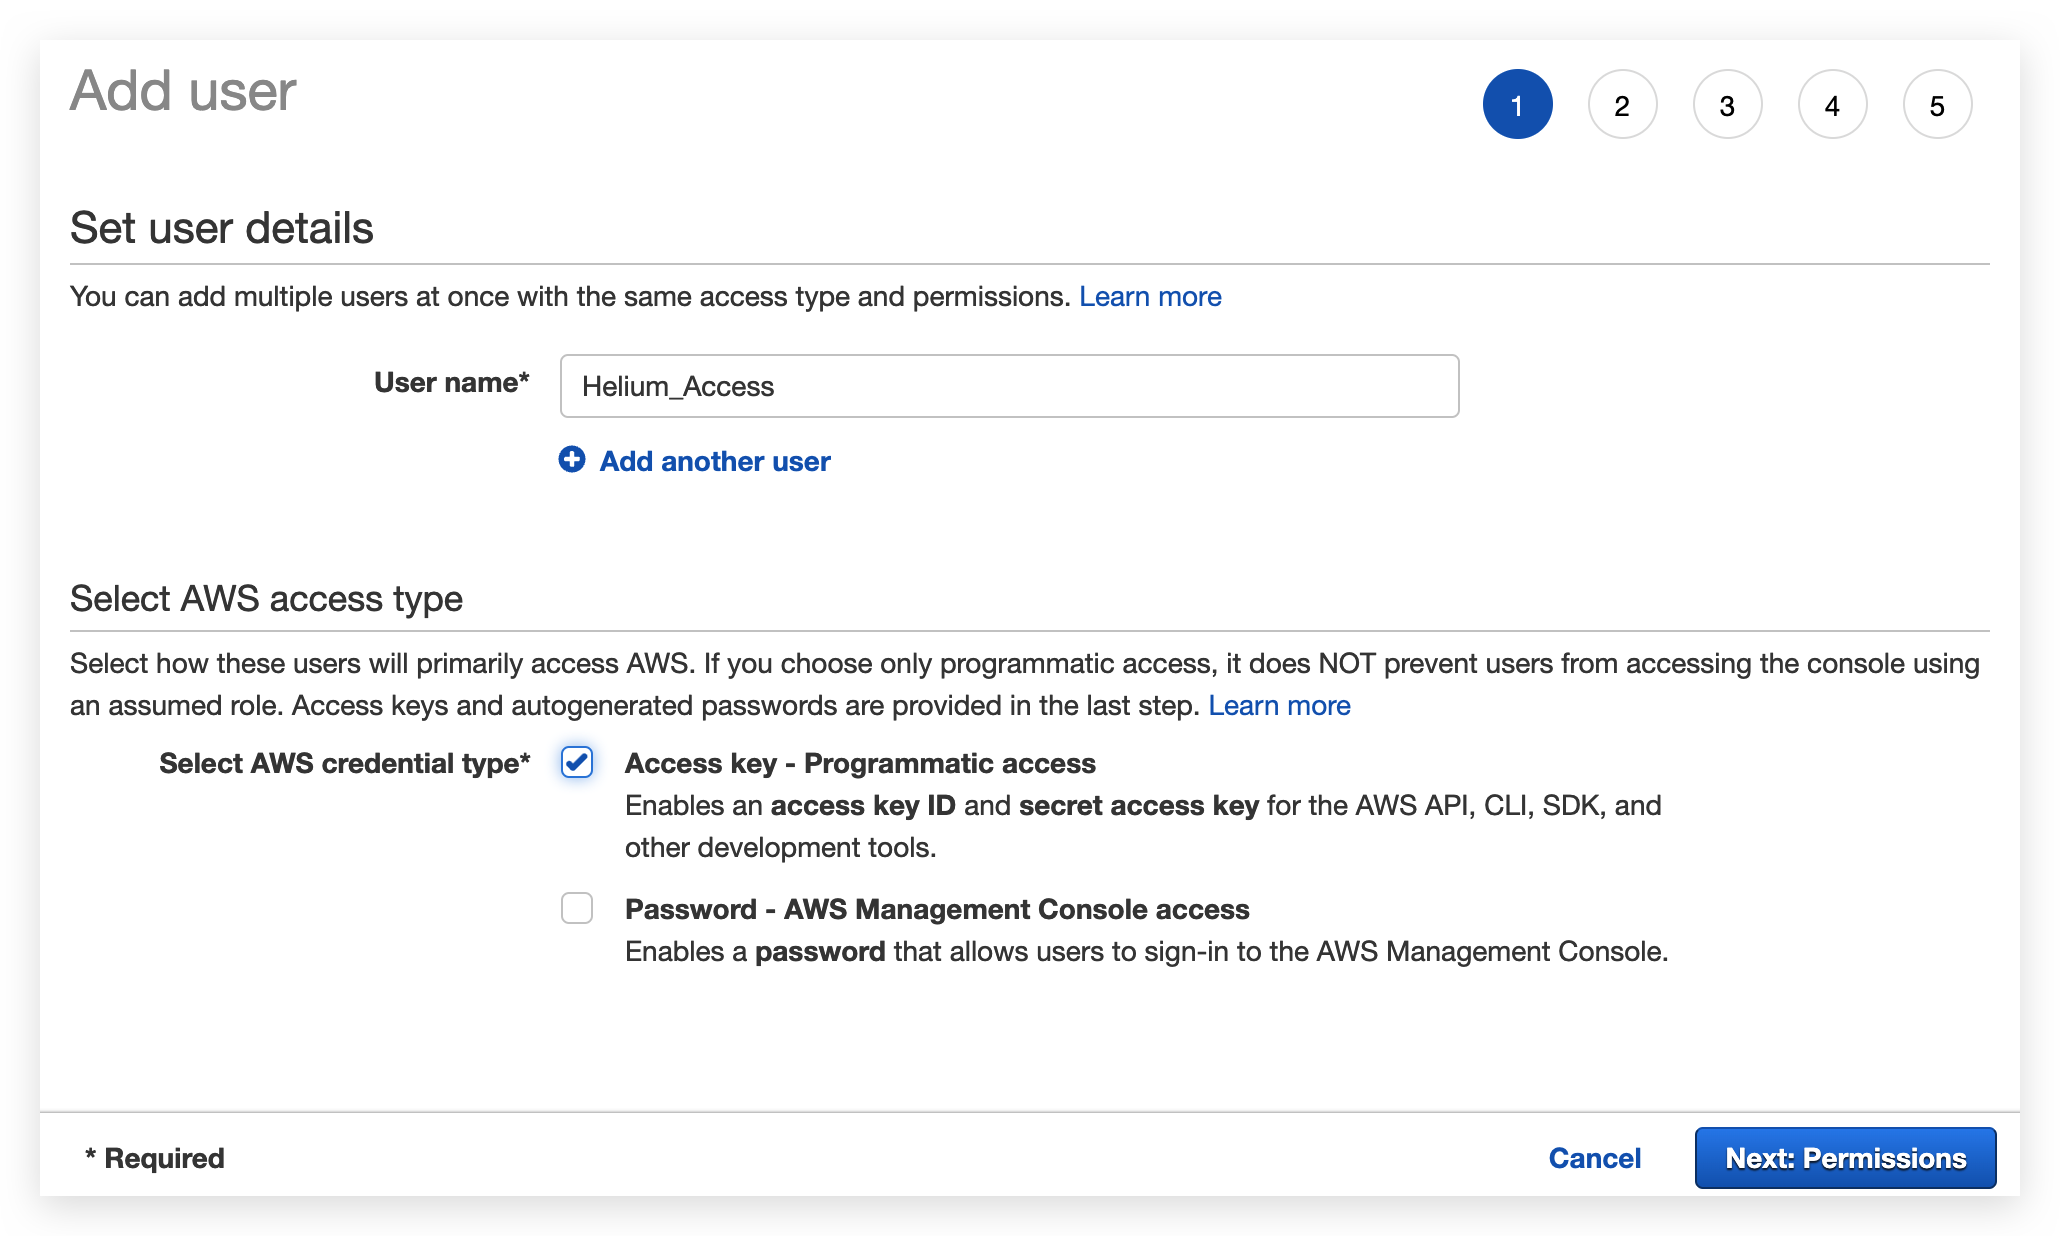
Task: Click the User name* field label
Action: [x=451, y=382]
